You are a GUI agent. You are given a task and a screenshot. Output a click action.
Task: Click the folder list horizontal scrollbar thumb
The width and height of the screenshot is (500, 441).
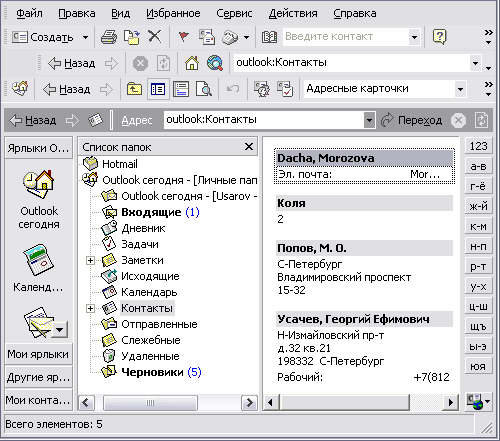[150, 403]
